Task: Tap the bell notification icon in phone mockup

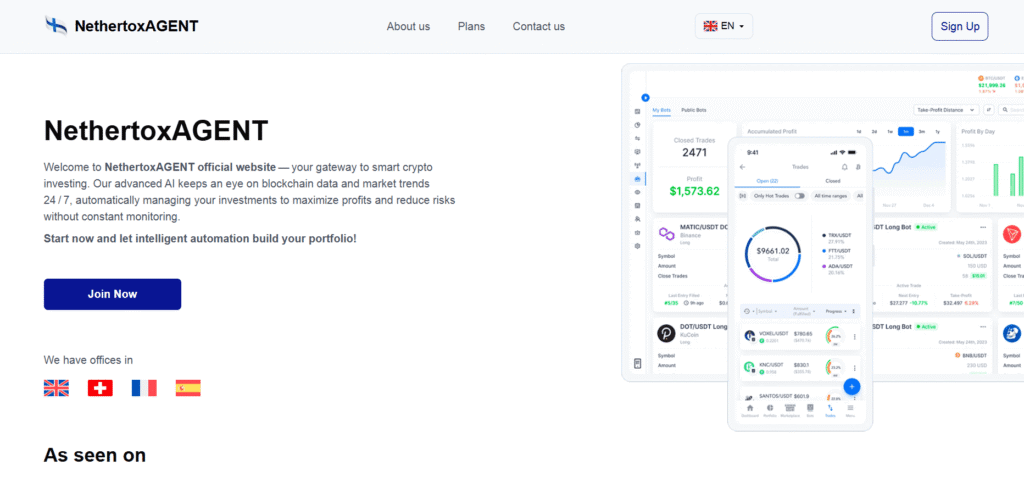Action: coord(844,167)
